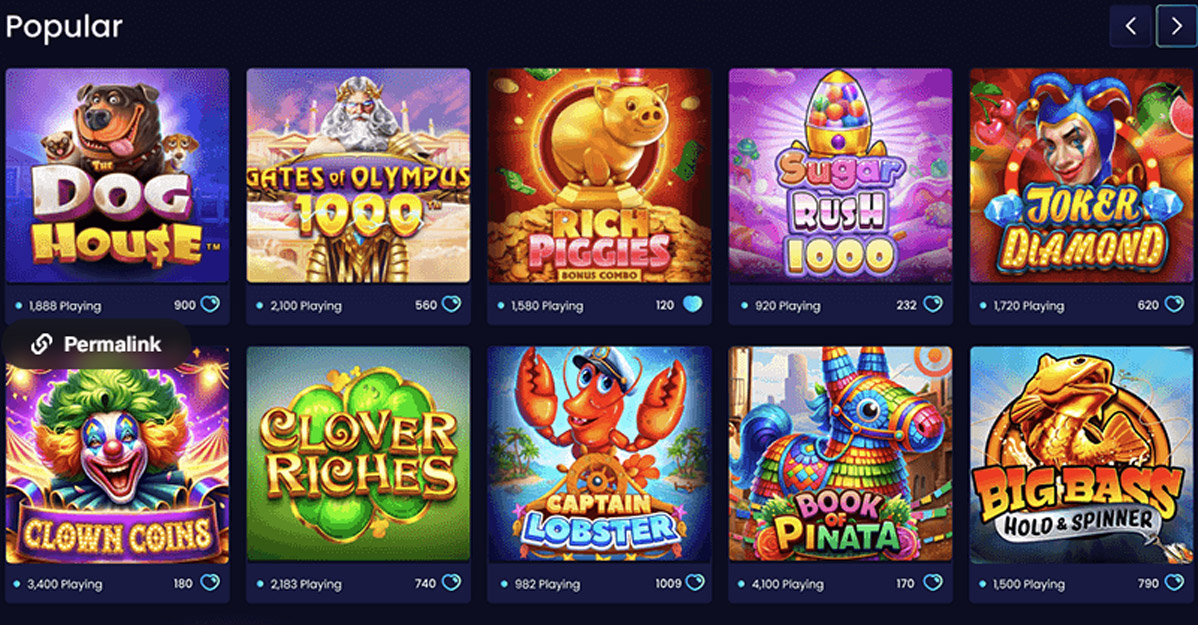Like Sugar Rush 1000 with heart icon
This screenshot has width=1198, height=625.
point(933,304)
